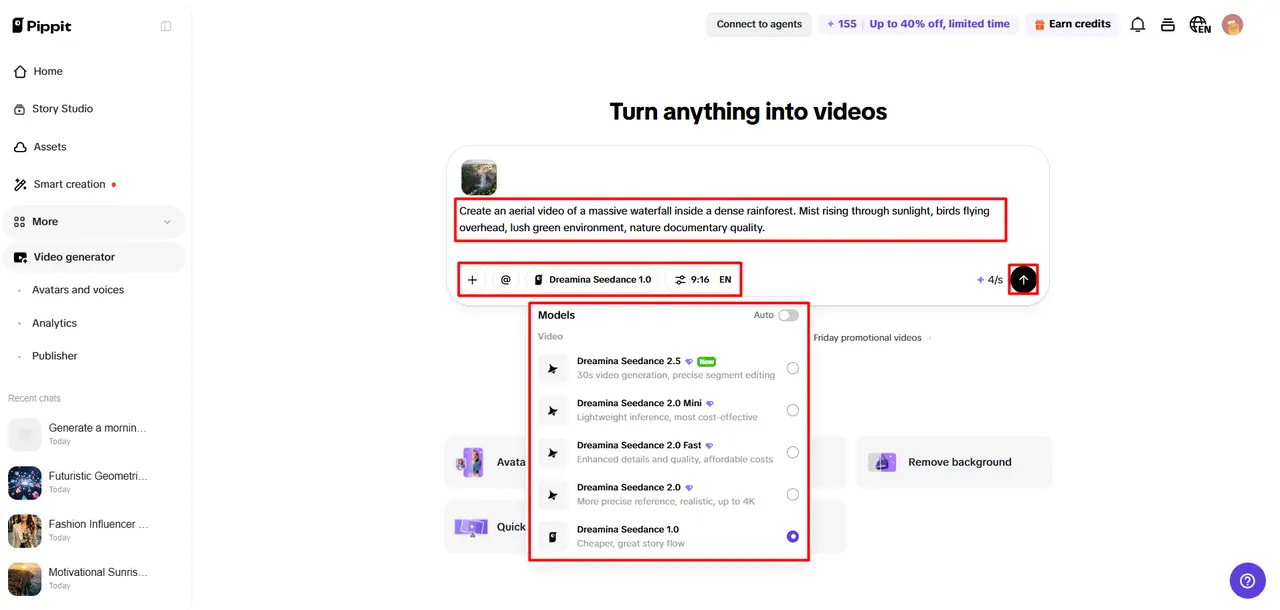Image resolution: width=1280 pixels, height=610 pixels.
Task: Click the Assets cloud icon
Action: tap(20, 147)
